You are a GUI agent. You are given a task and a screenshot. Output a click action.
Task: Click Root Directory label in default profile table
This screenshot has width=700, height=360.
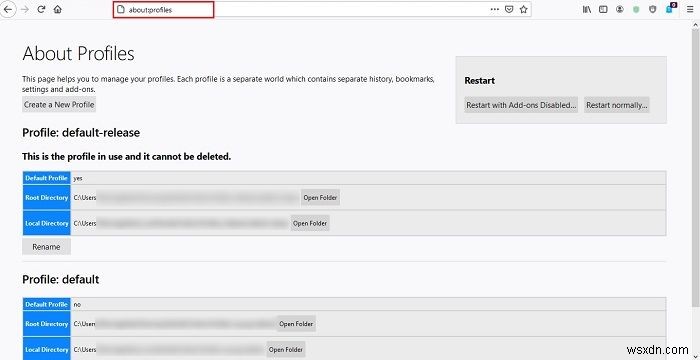click(46, 324)
